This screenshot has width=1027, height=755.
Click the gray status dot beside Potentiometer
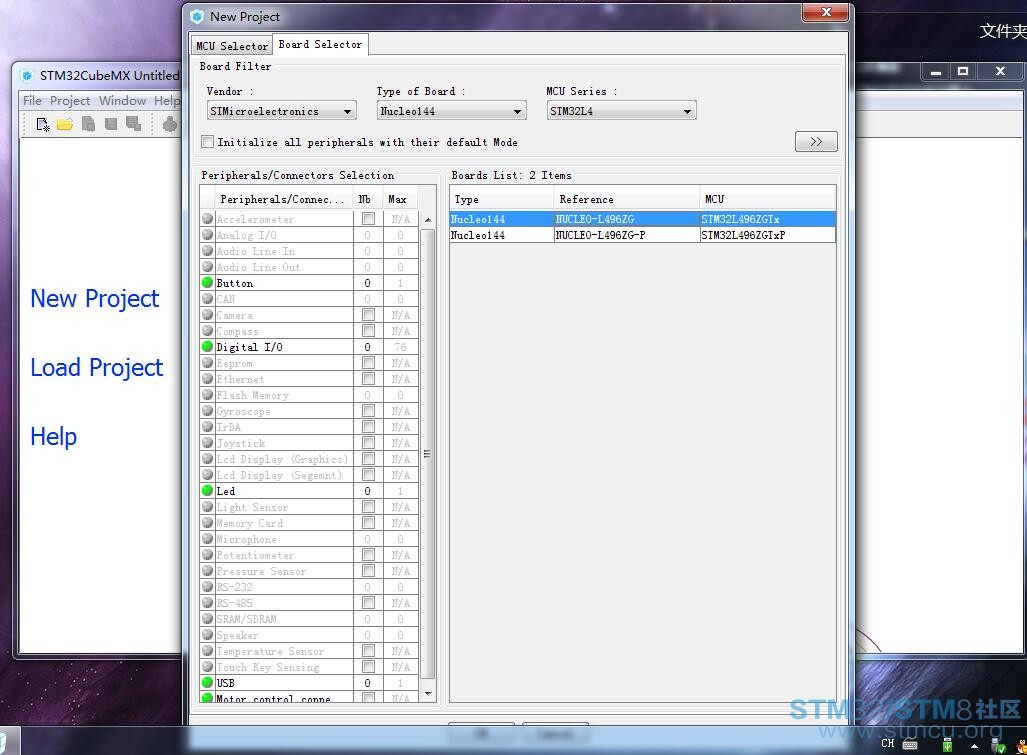208,555
